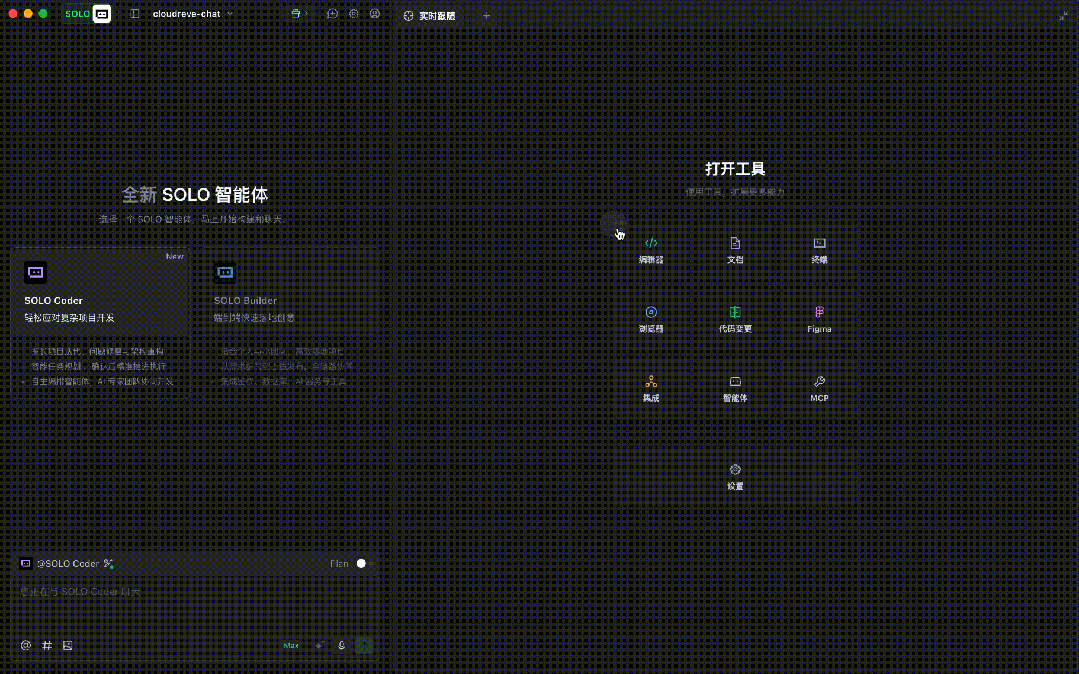Open the 编辑器 code editor tool
Viewport: 1079px width, 674px height.
pos(650,250)
